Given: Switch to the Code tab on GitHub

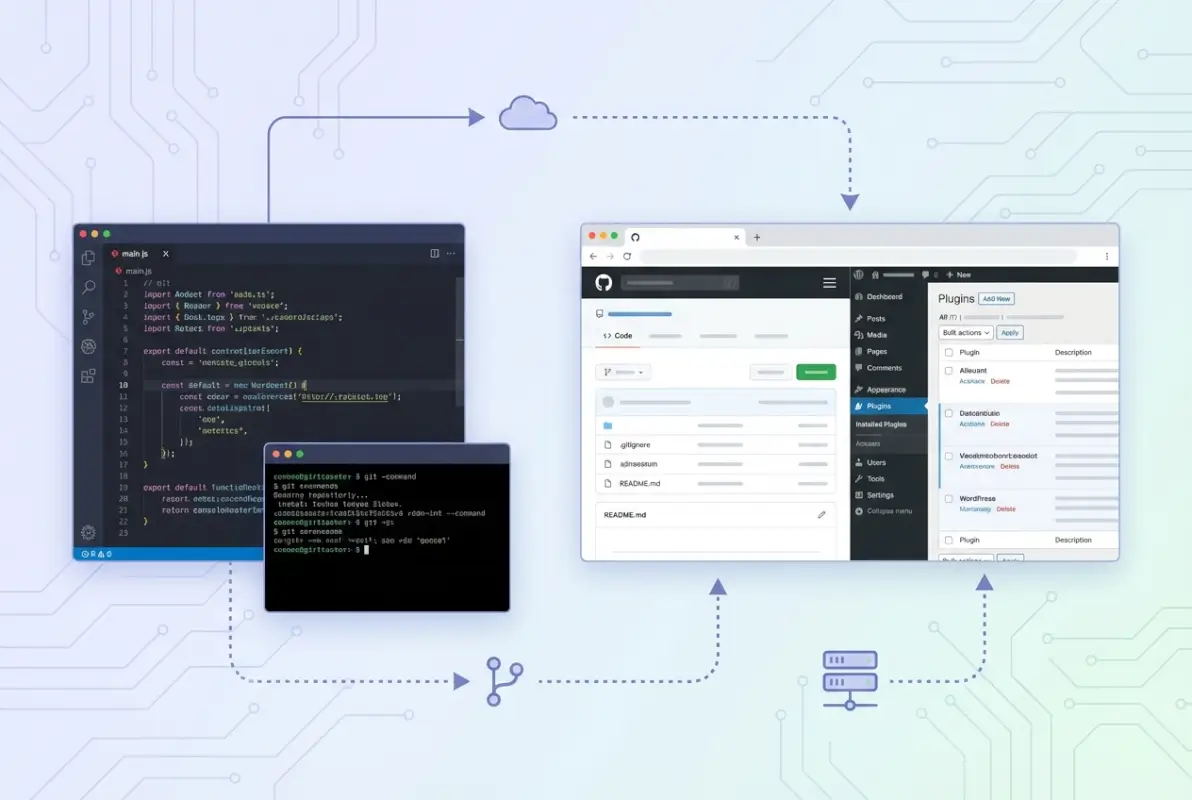Looking at the screenshot, I should coord(619,335).
